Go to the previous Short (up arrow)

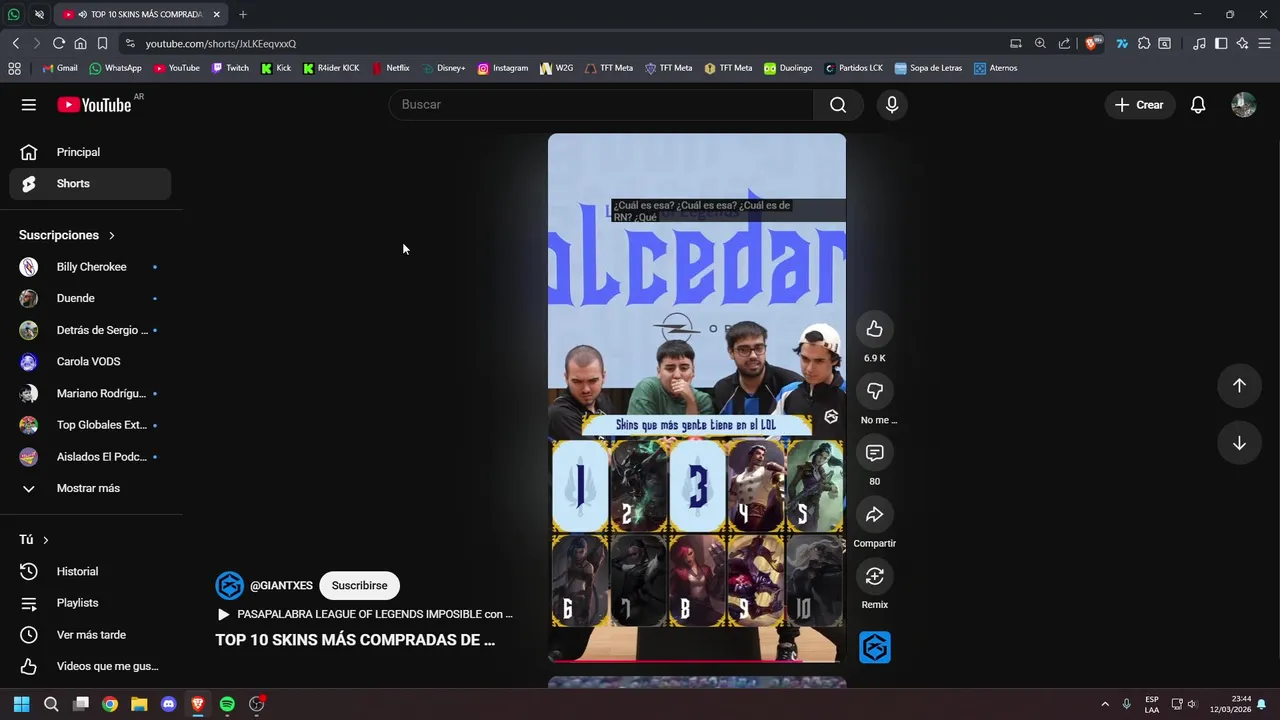1239,386
